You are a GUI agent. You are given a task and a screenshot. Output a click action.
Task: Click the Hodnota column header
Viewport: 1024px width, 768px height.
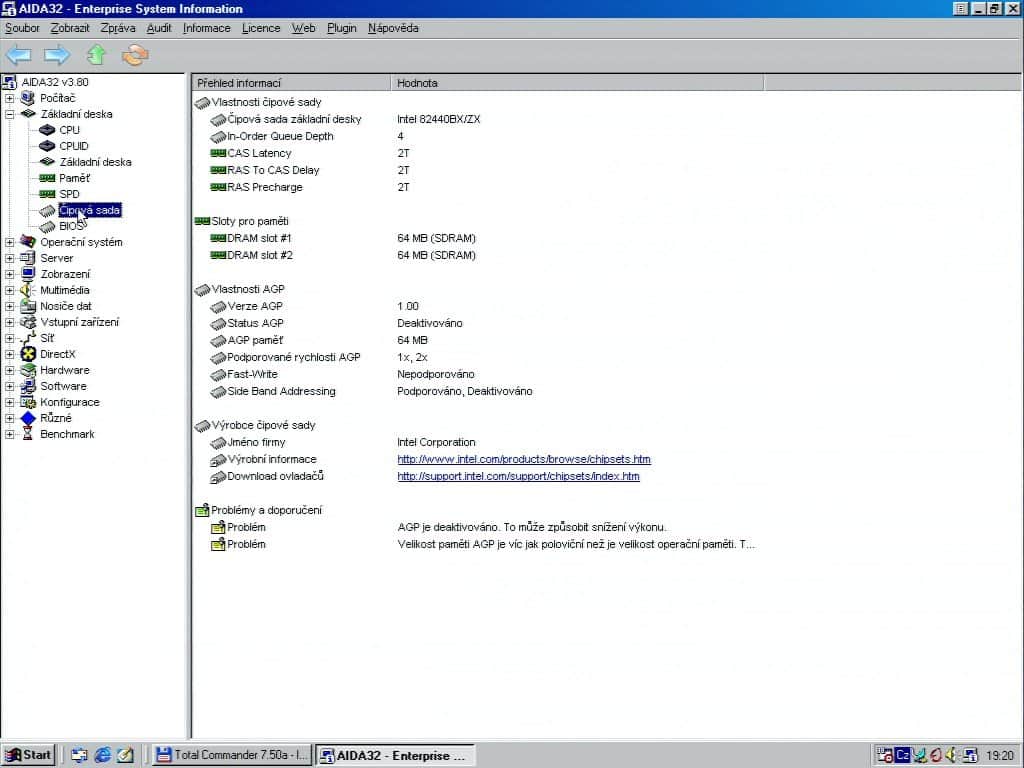point(577,83)
